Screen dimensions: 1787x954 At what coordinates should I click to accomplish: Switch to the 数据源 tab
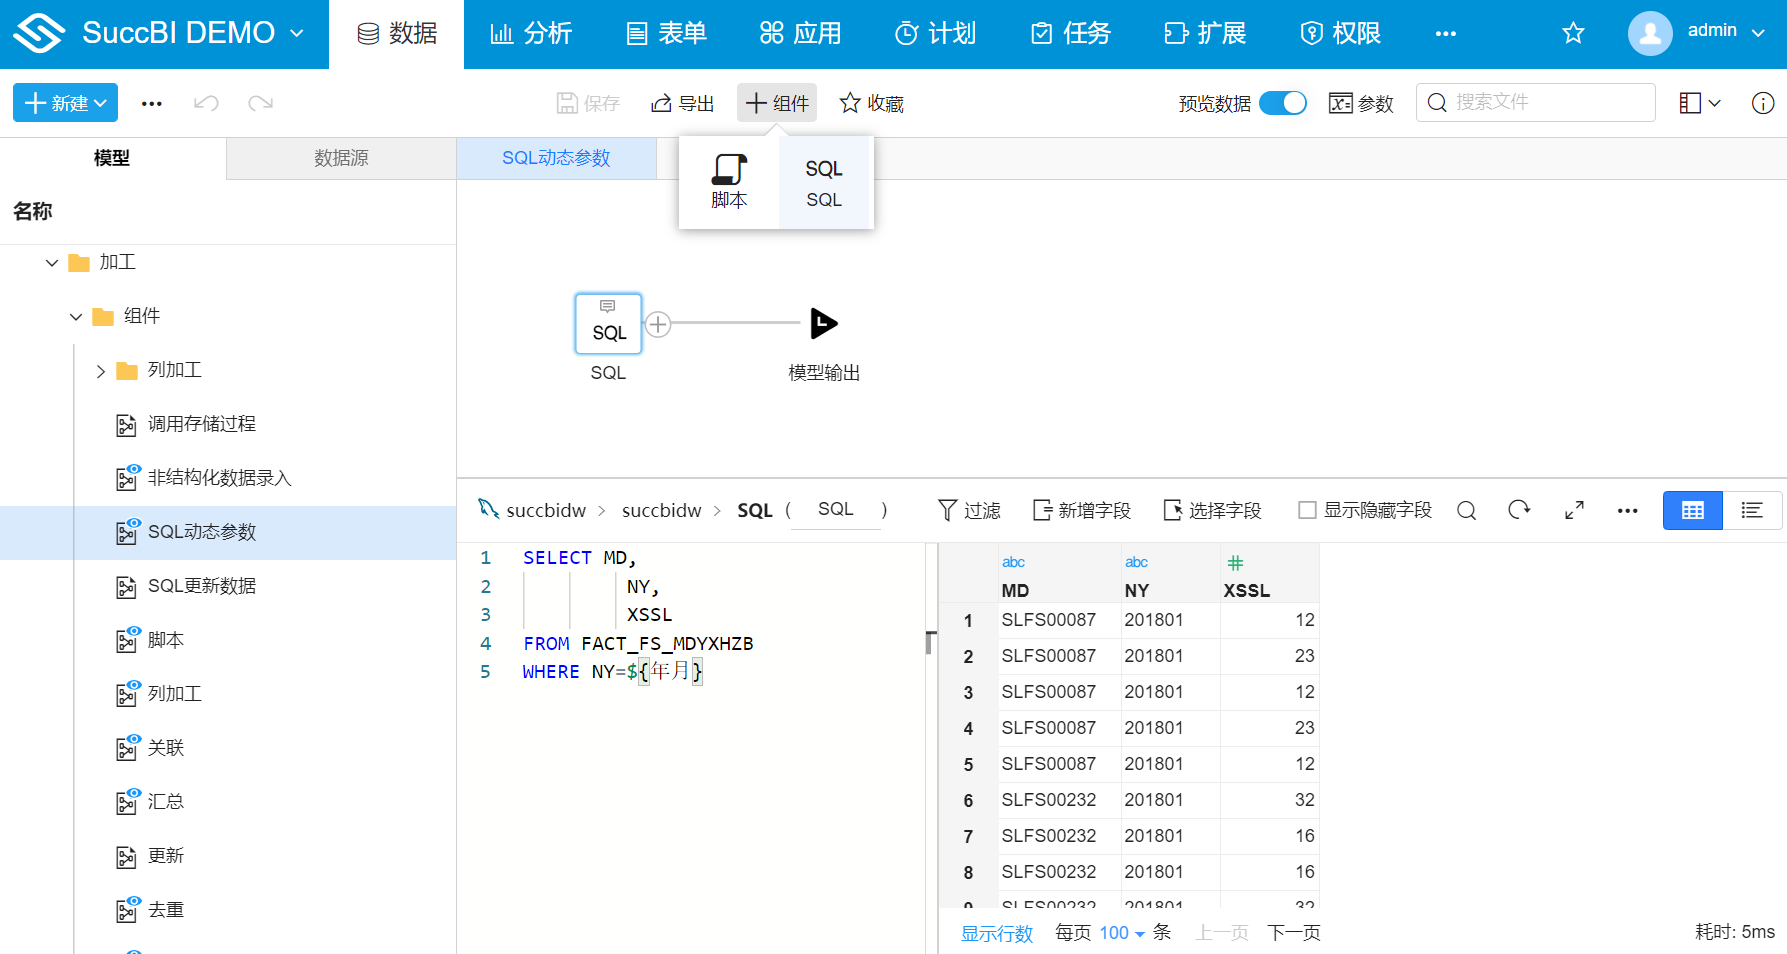(x=340, y=158)
